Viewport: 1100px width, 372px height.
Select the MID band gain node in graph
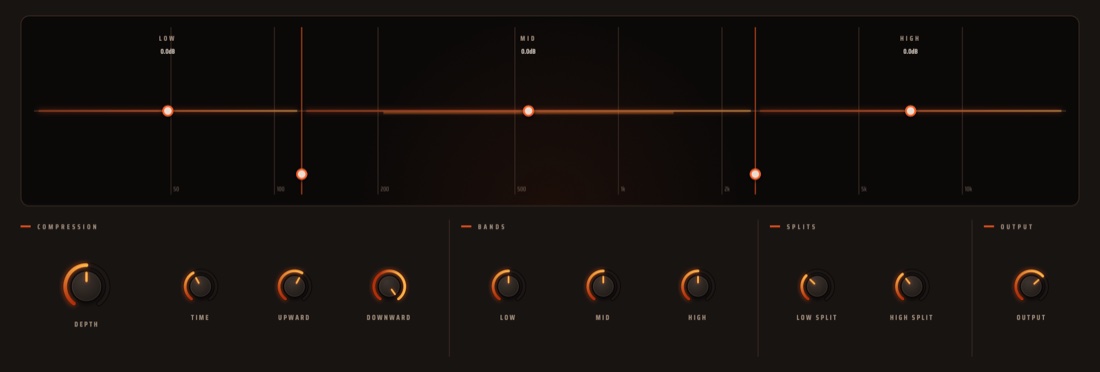tap(528, 111)
